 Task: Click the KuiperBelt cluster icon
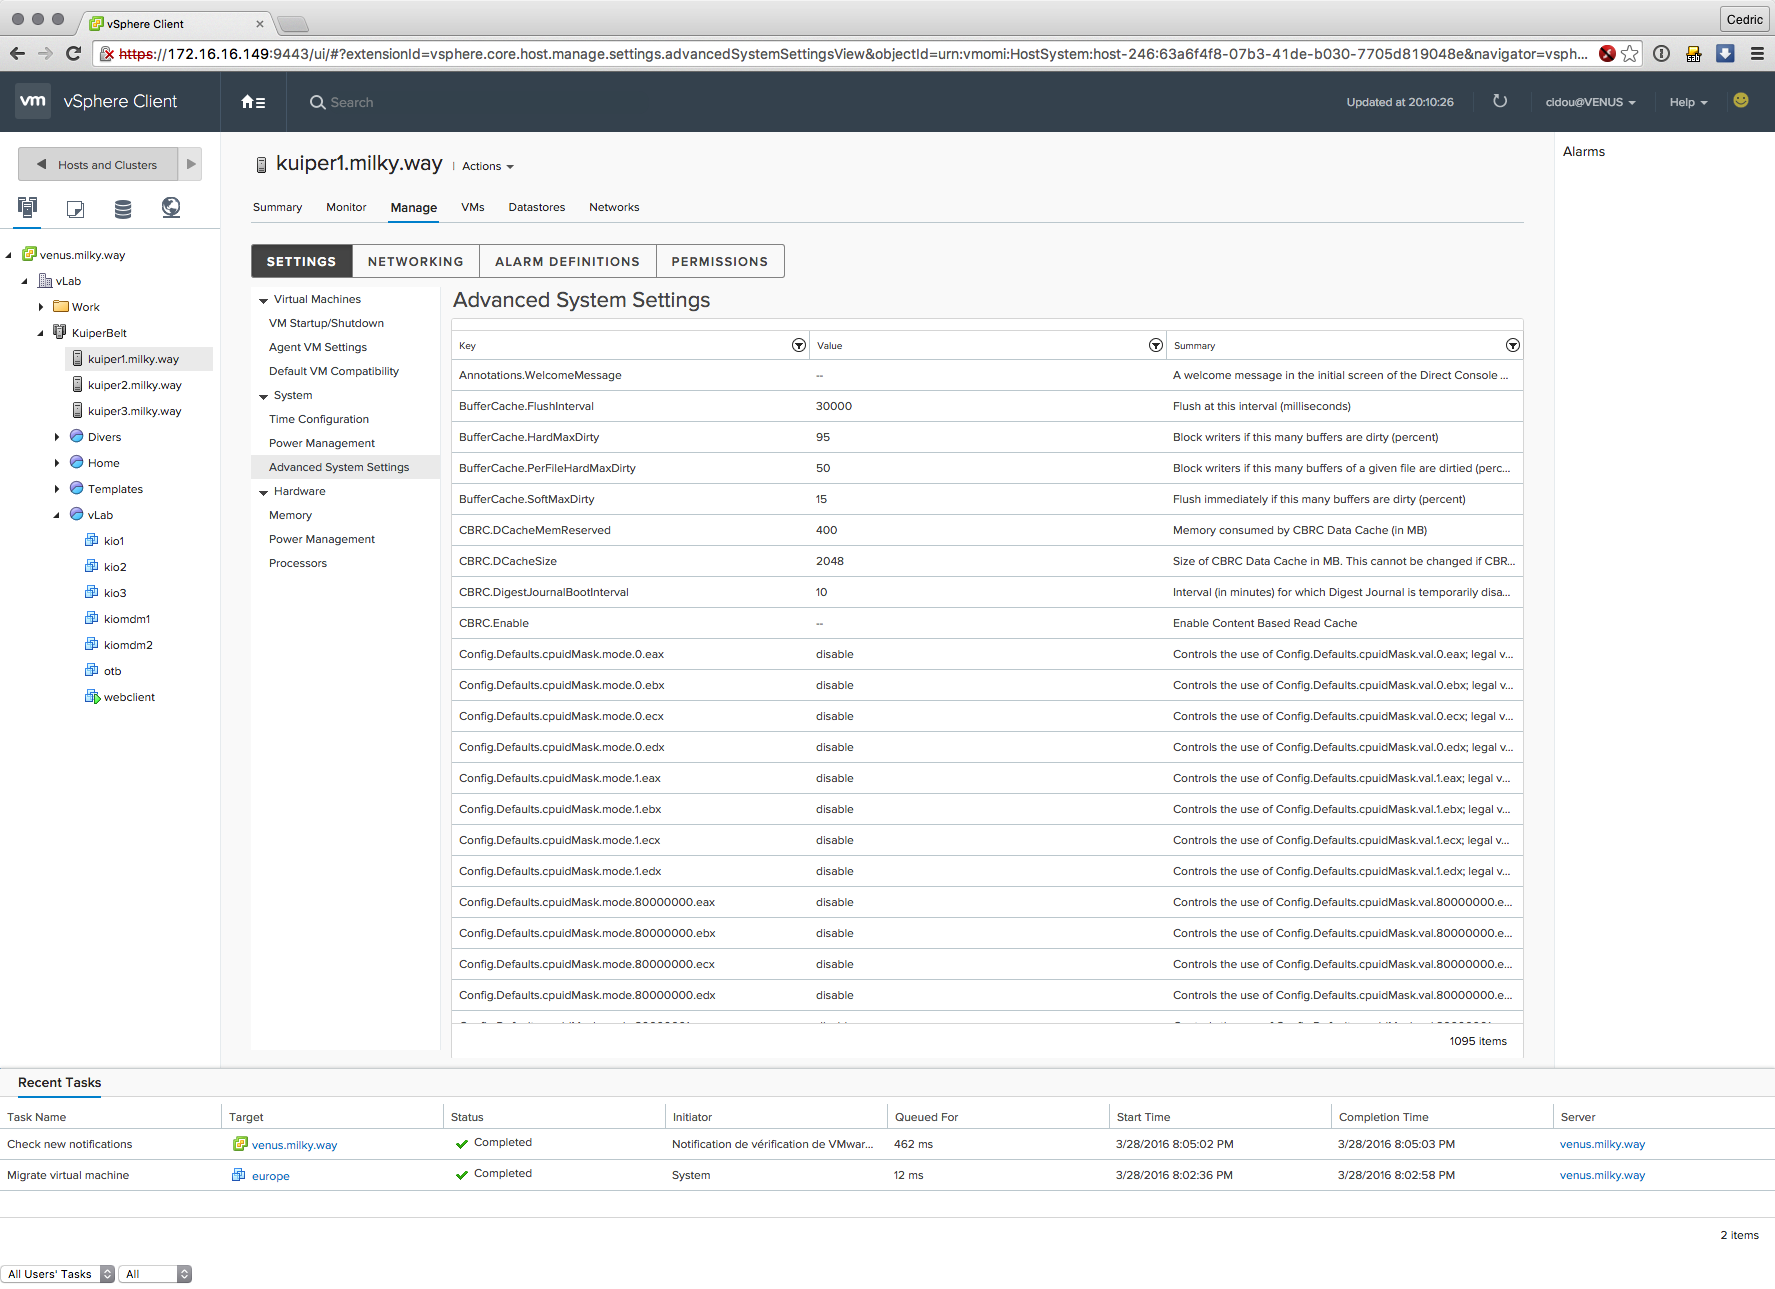tap(60, 332)
